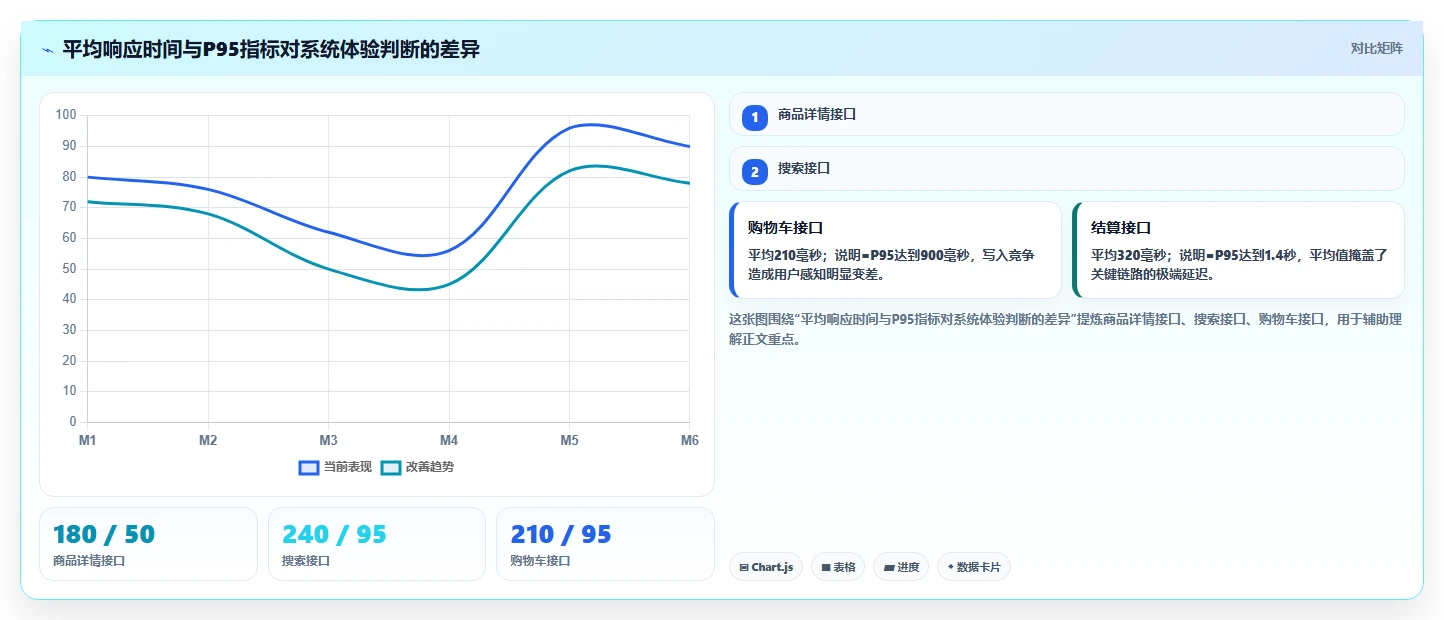Click the 180 / 50 stat card

(148, 544)
